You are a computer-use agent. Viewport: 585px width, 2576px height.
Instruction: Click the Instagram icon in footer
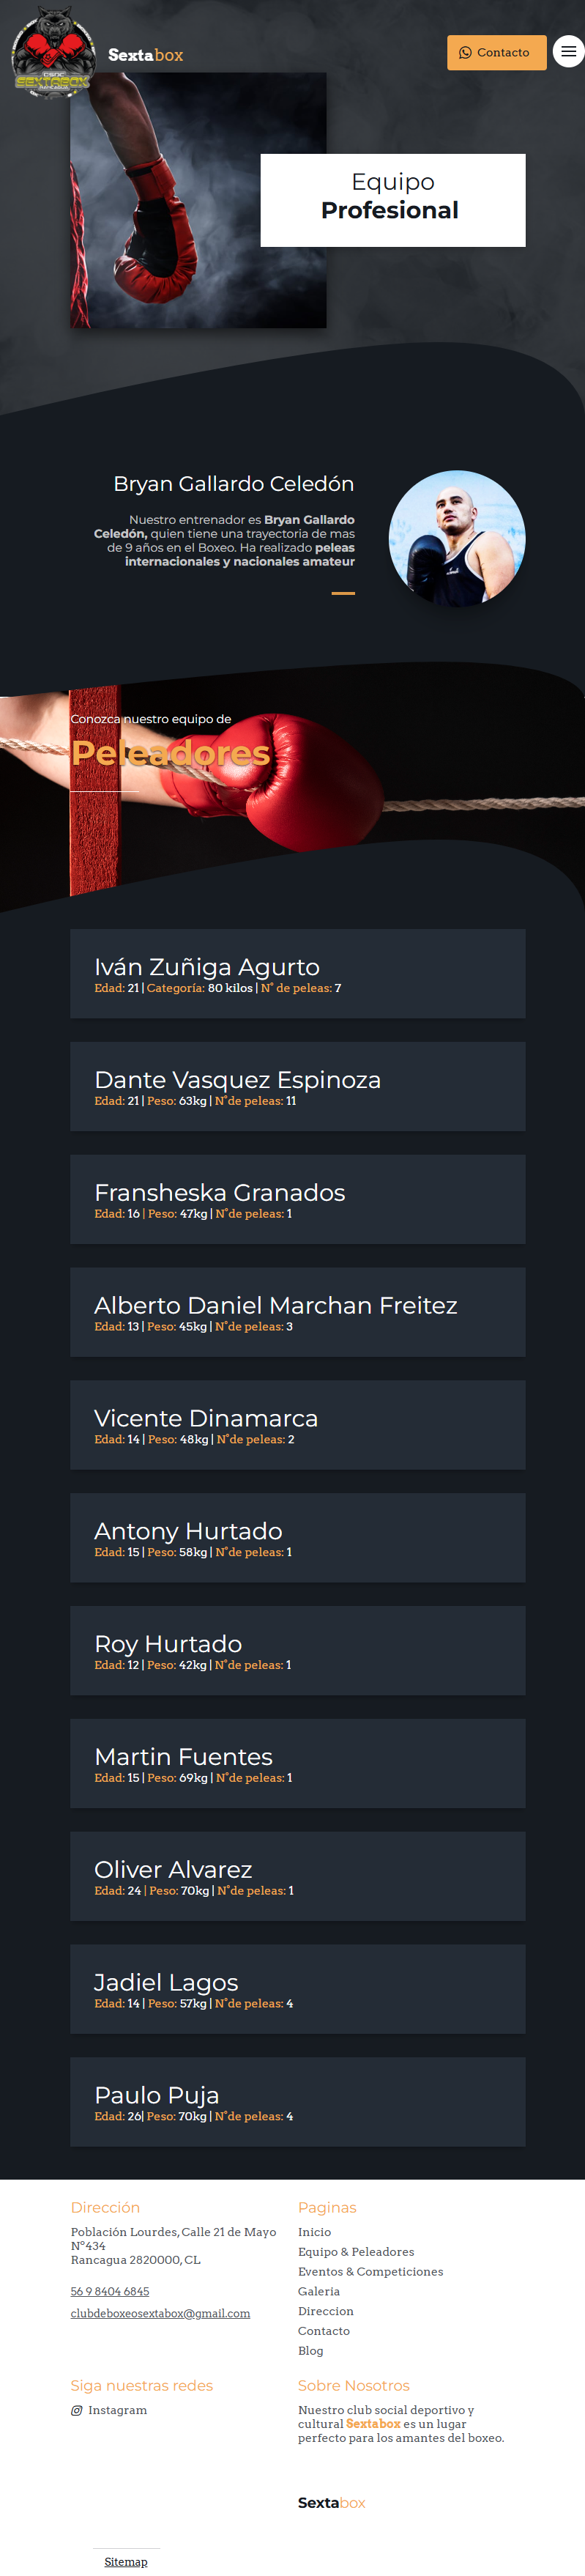pos(77,2410)
